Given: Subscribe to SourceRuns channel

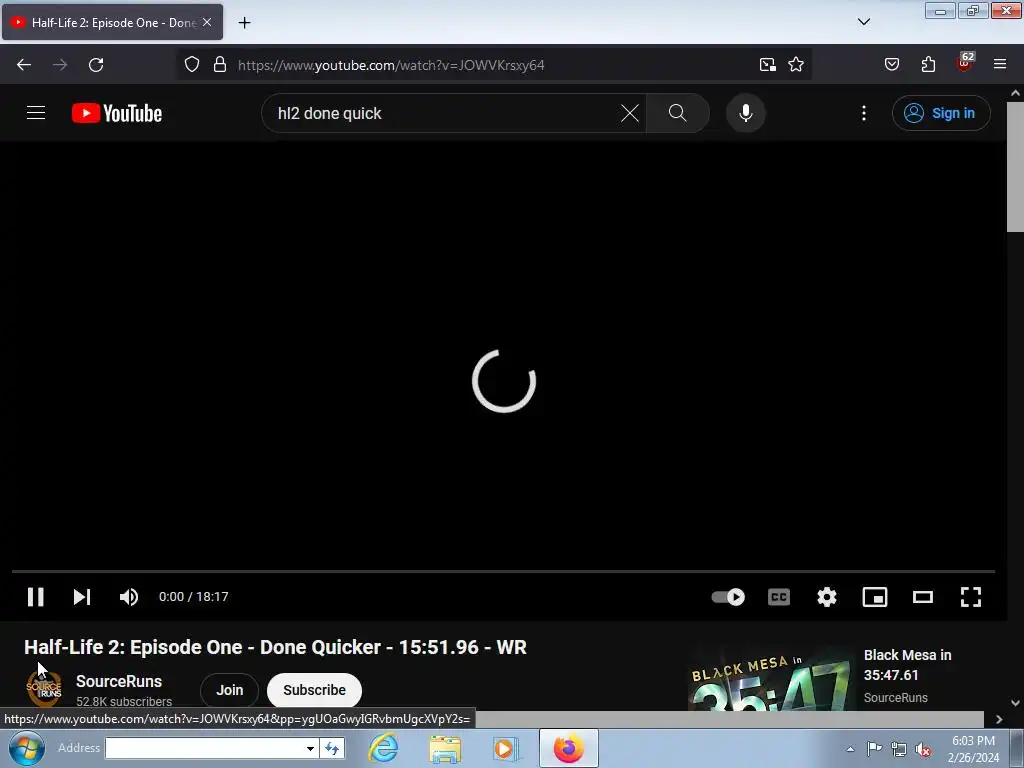Looking at the screenshot, I should click(314, 690).
